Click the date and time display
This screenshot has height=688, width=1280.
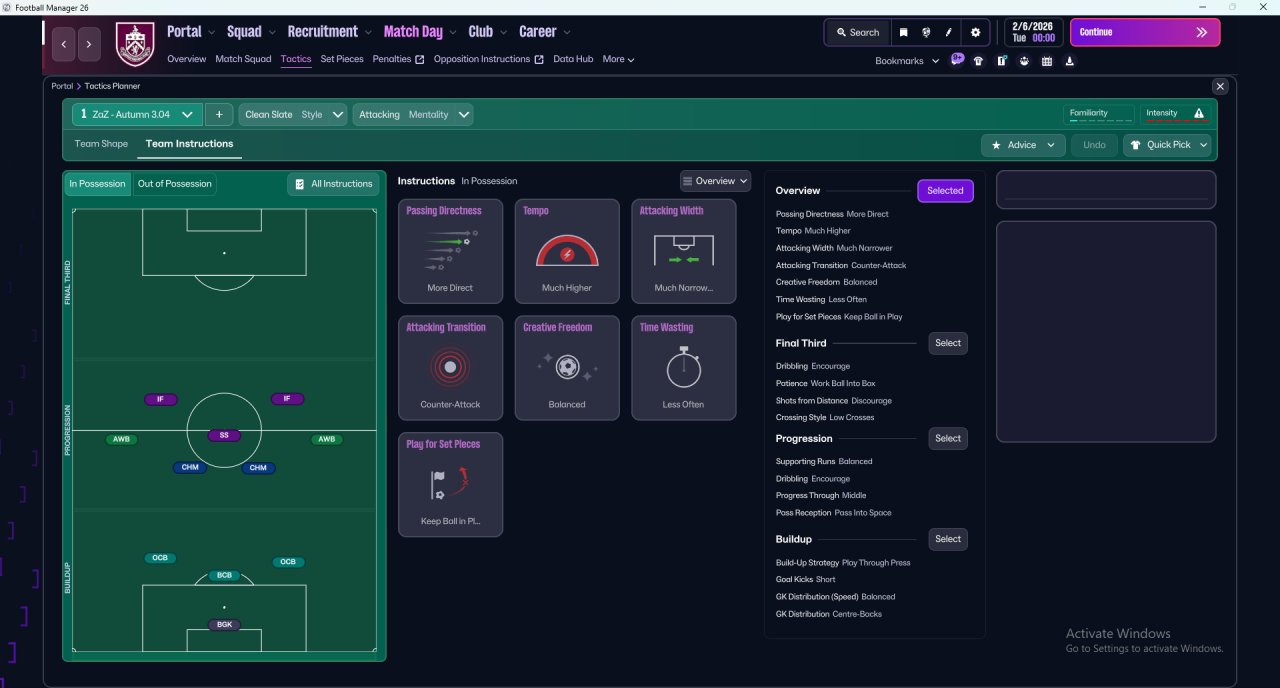[x=1033, y=32]
